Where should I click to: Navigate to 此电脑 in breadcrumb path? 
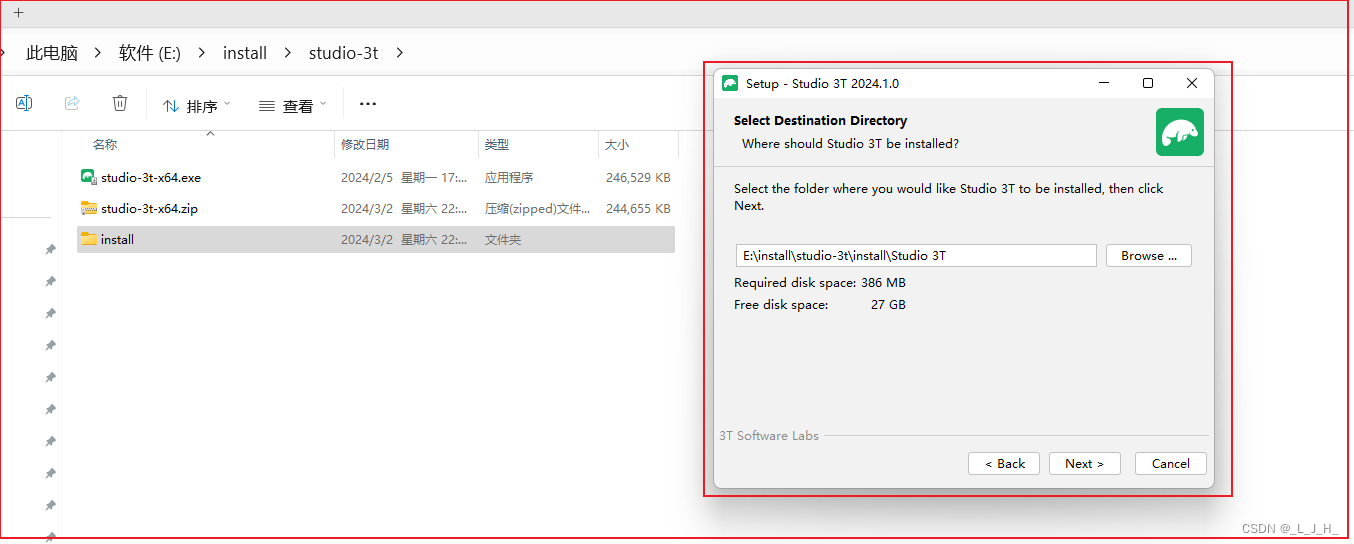pyautogui.click(x=52, y=53)
